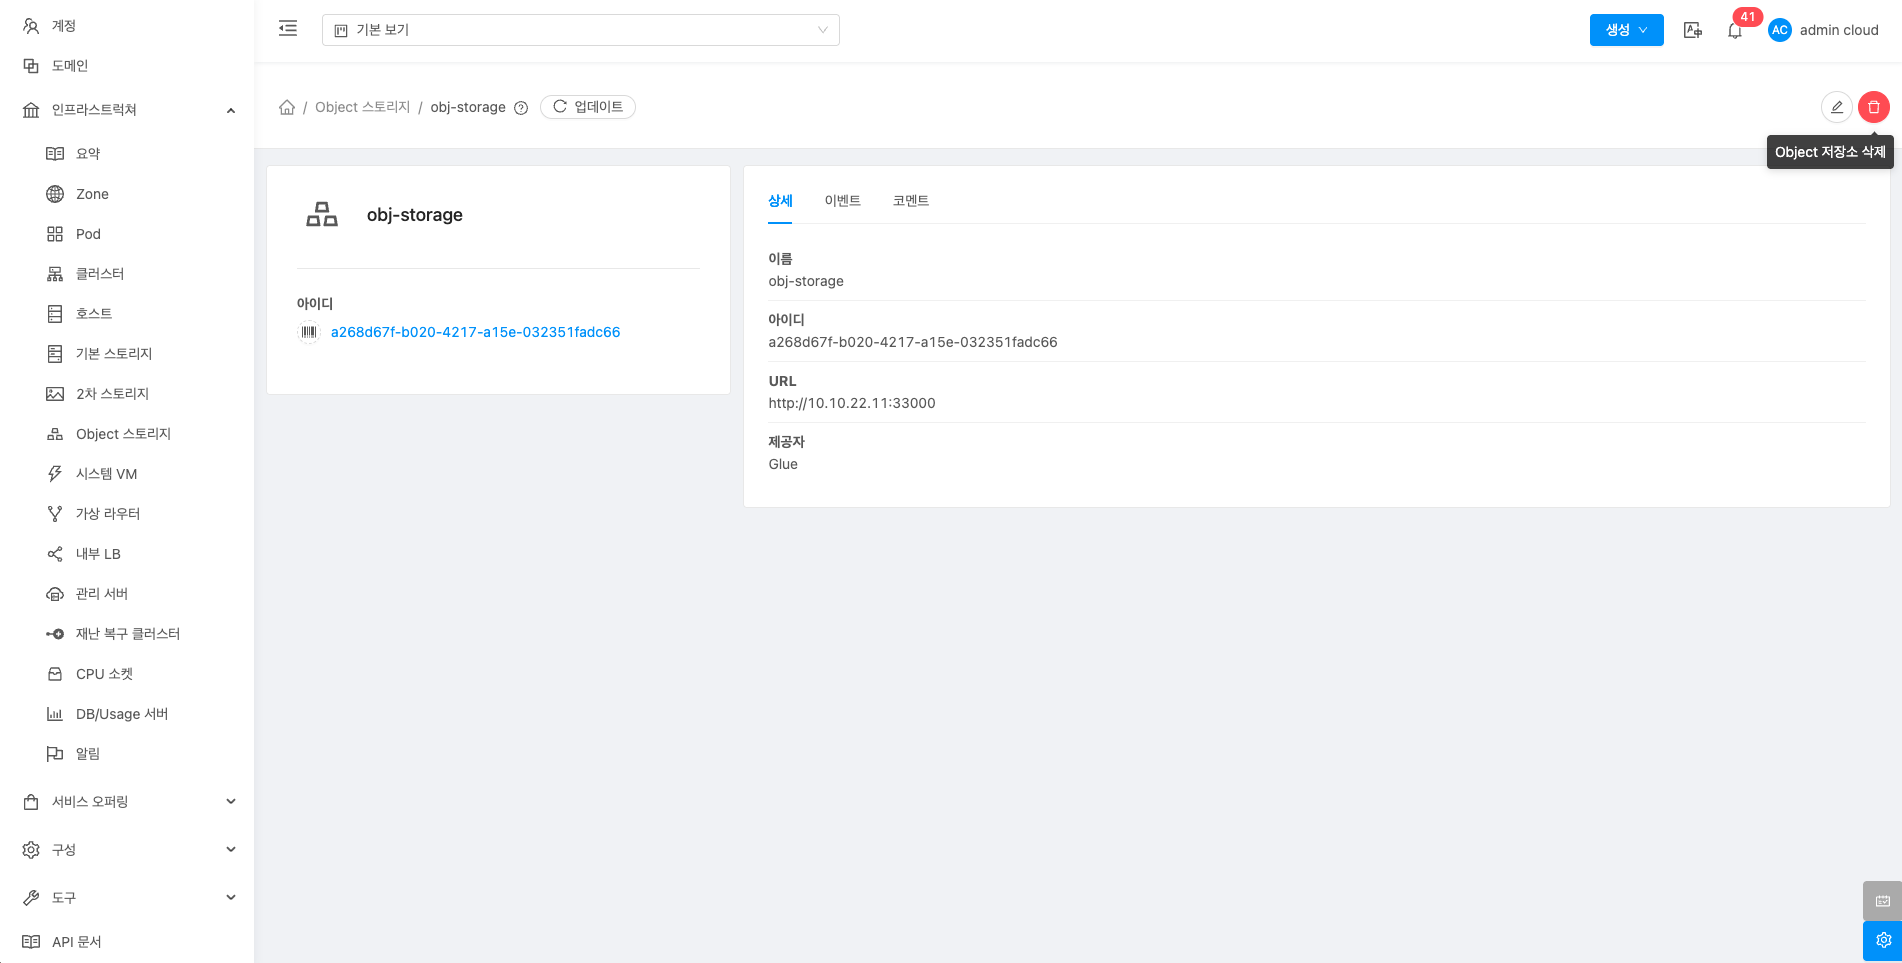Viewport: 1902px width, 963px height.
Task: Click the help question mark beside obj-storage
Action: [x=521, y=108]
